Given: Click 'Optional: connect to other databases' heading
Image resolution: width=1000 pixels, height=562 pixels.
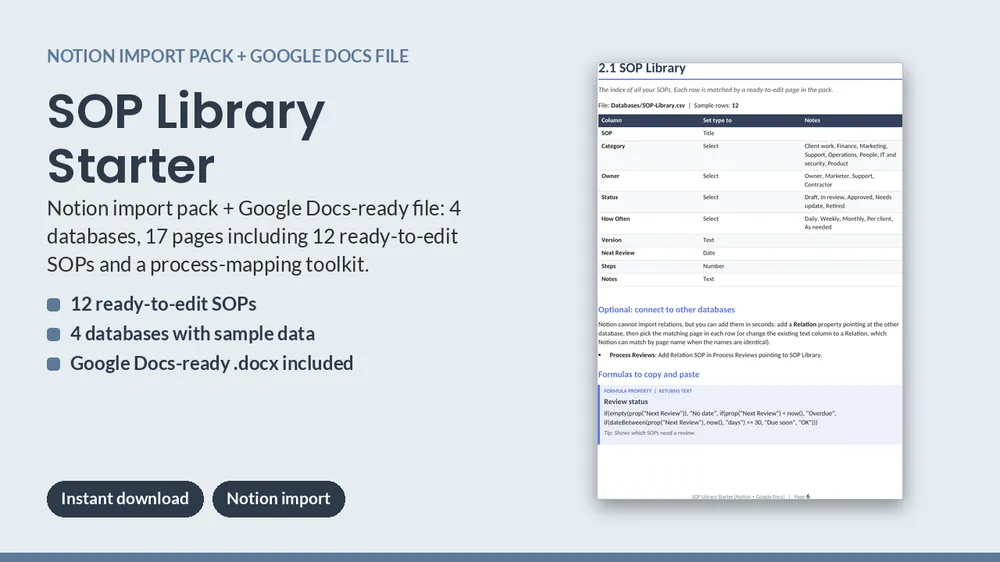Looking at the screenshot, I should point(666,309).
